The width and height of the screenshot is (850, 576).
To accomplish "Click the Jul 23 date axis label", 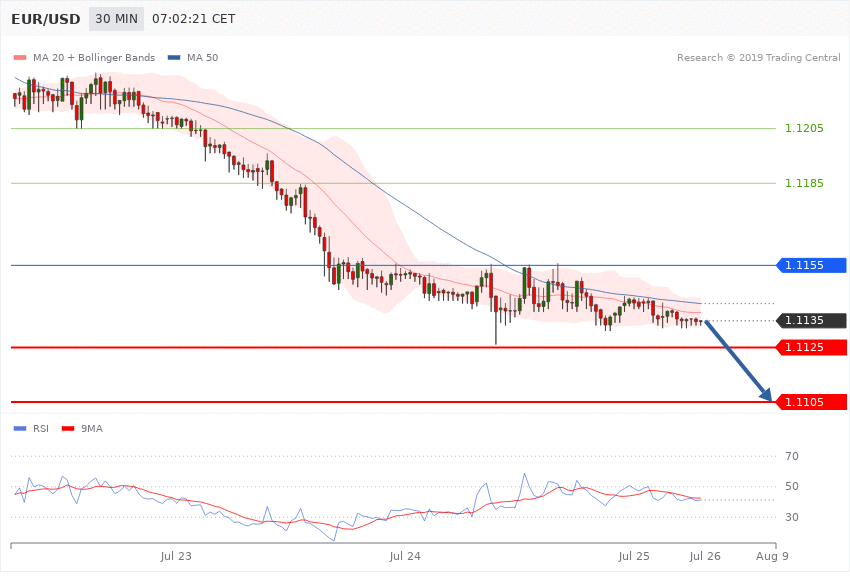I will pos(176,556).
